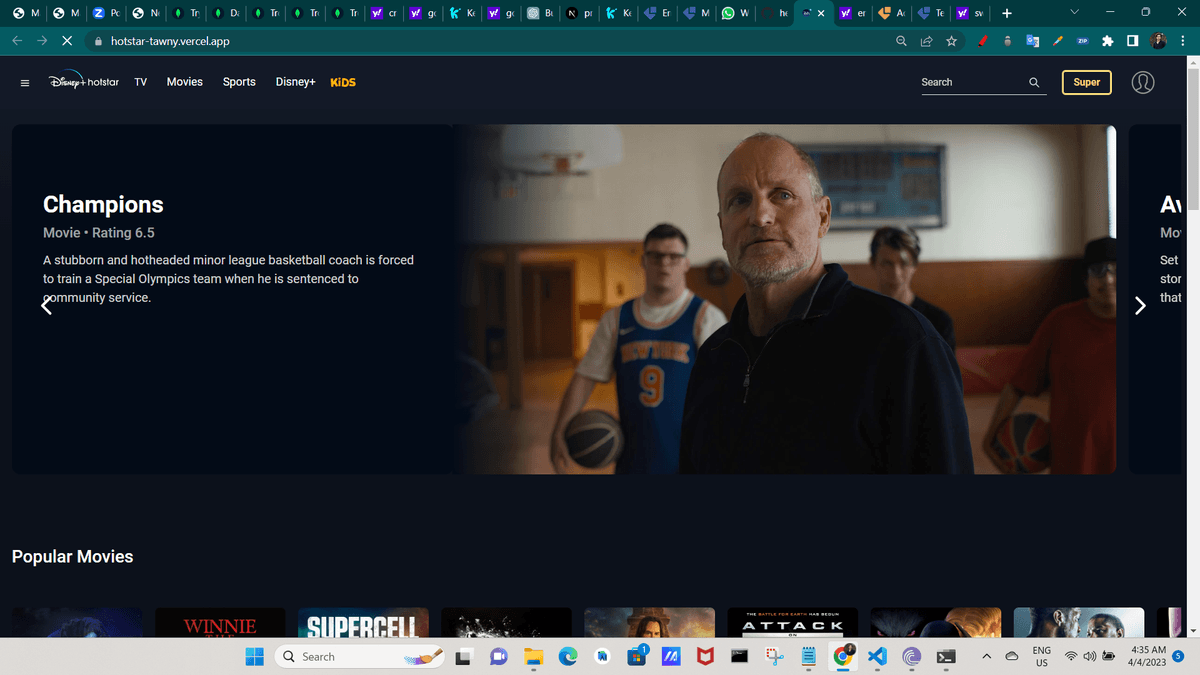Toggle the browser side panel icon
1200x675 pixels.
[x=1133, y=41]
